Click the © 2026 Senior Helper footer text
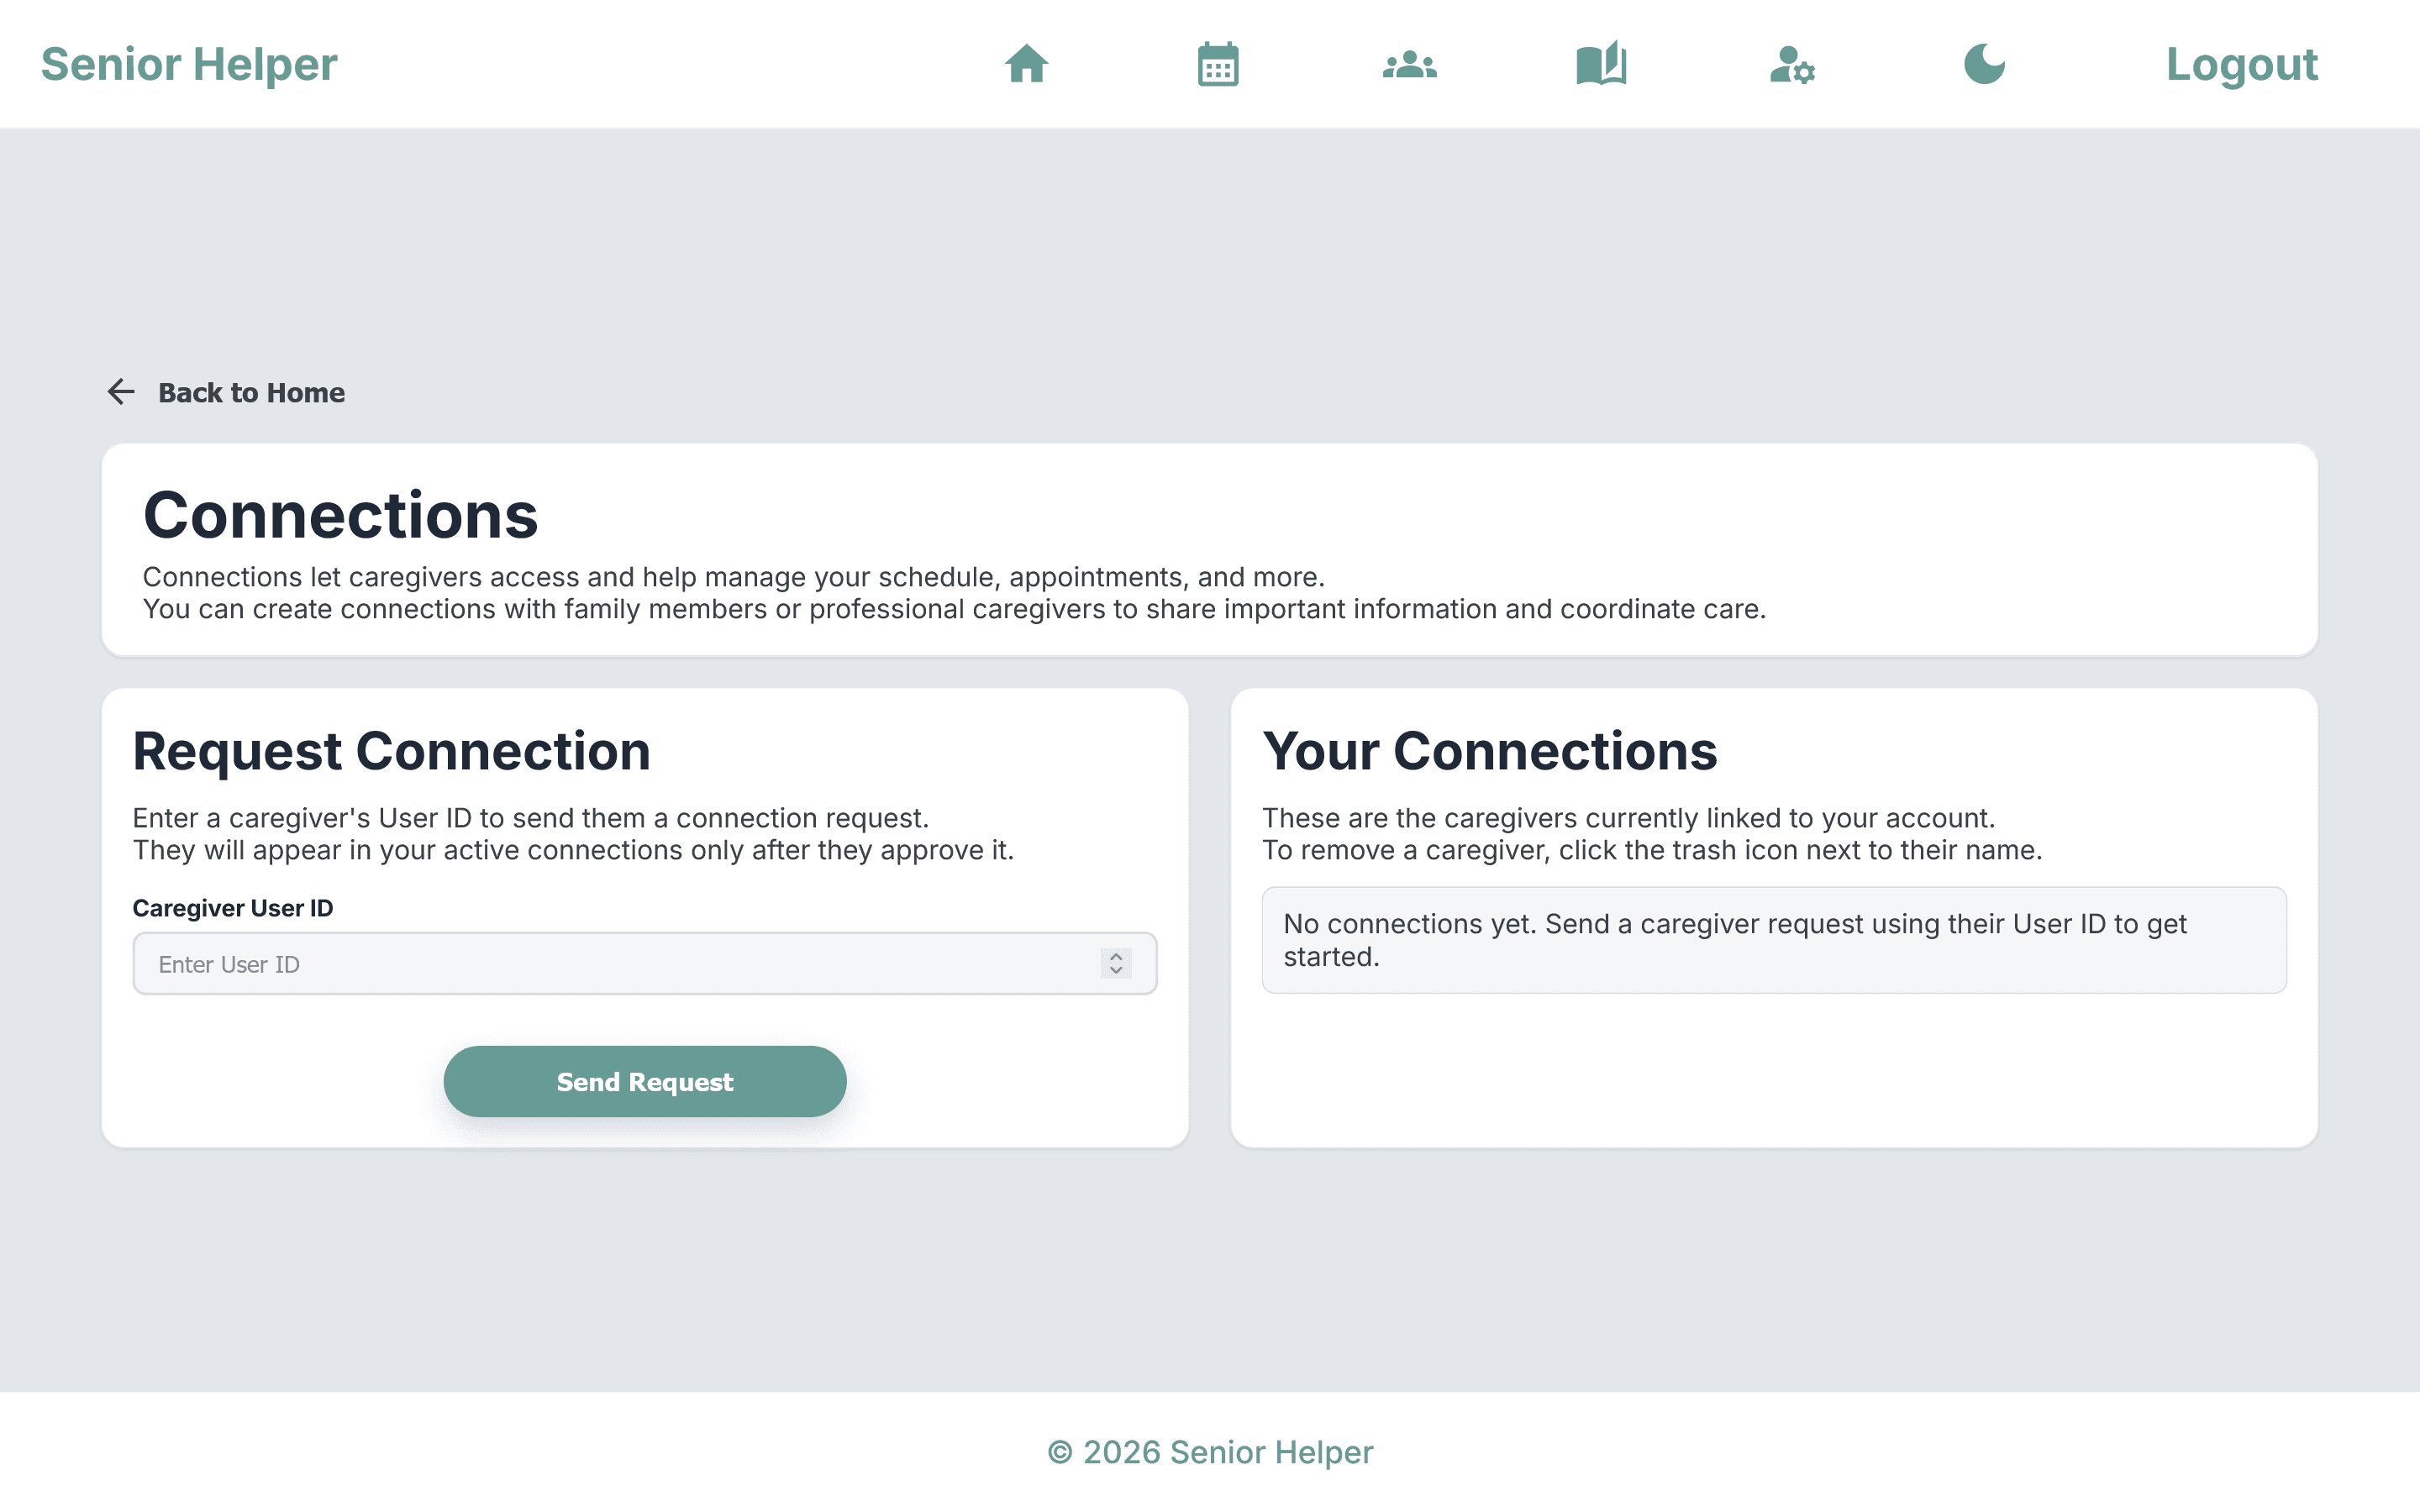This screenshot has width=2420, height=1512. 1210,1452
